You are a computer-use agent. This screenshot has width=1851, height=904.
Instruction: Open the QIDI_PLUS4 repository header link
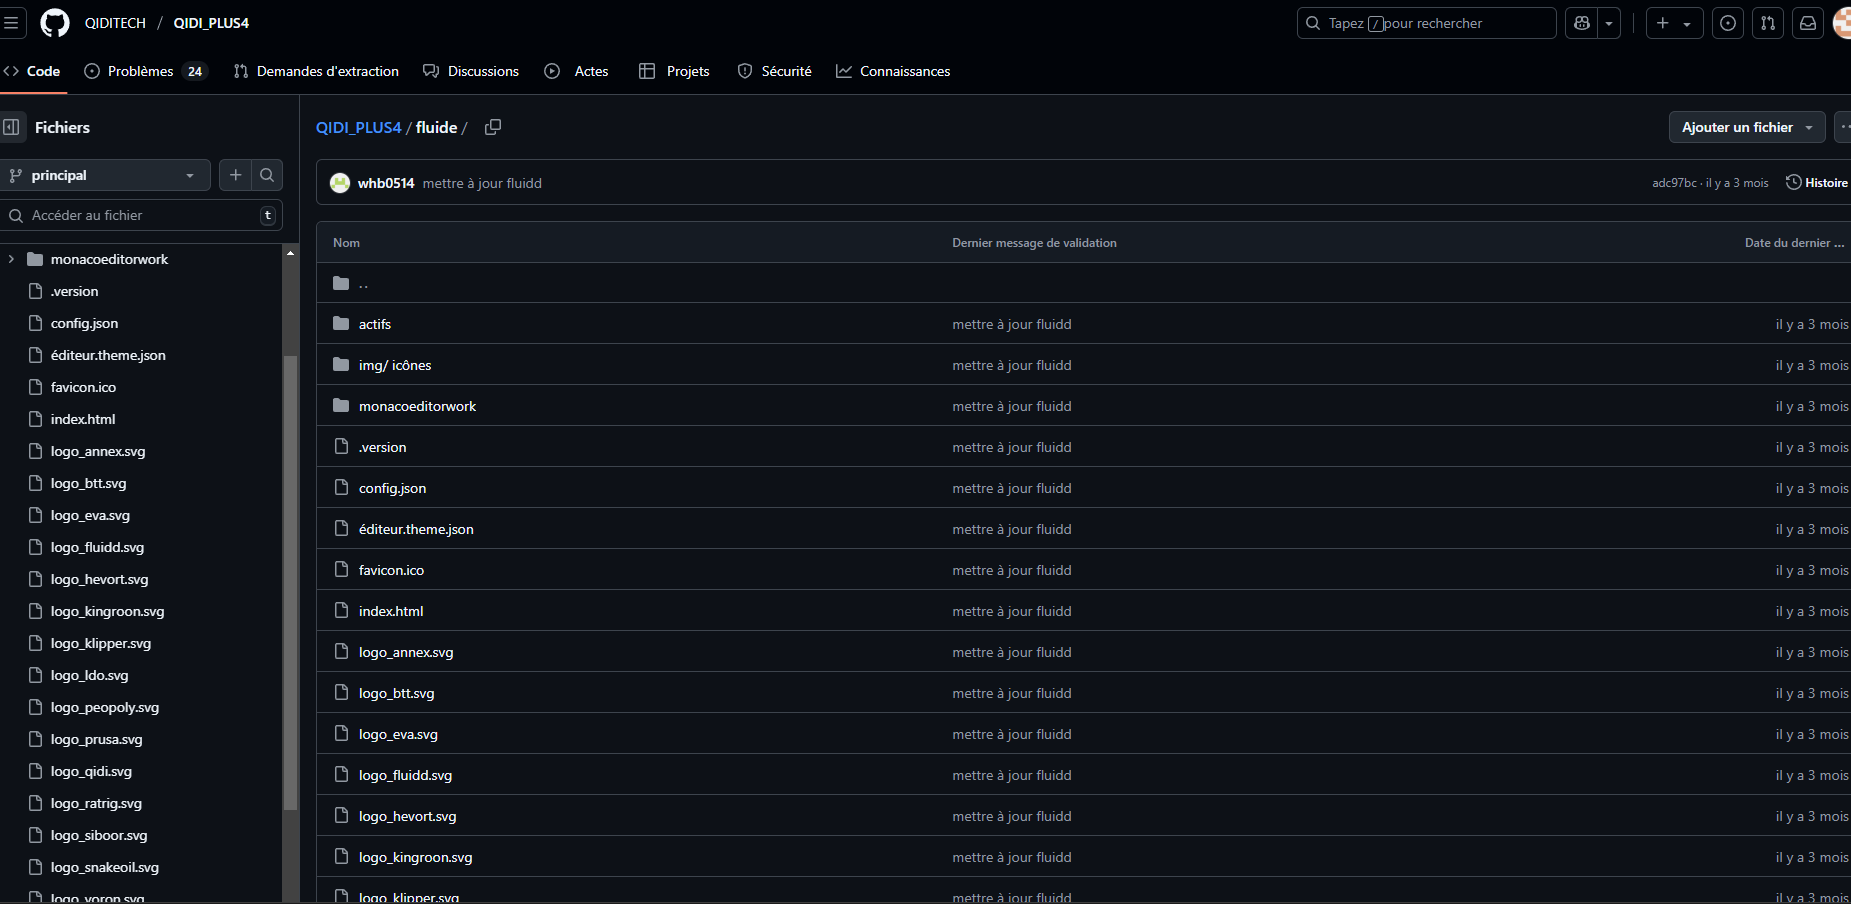coord(211,23)
